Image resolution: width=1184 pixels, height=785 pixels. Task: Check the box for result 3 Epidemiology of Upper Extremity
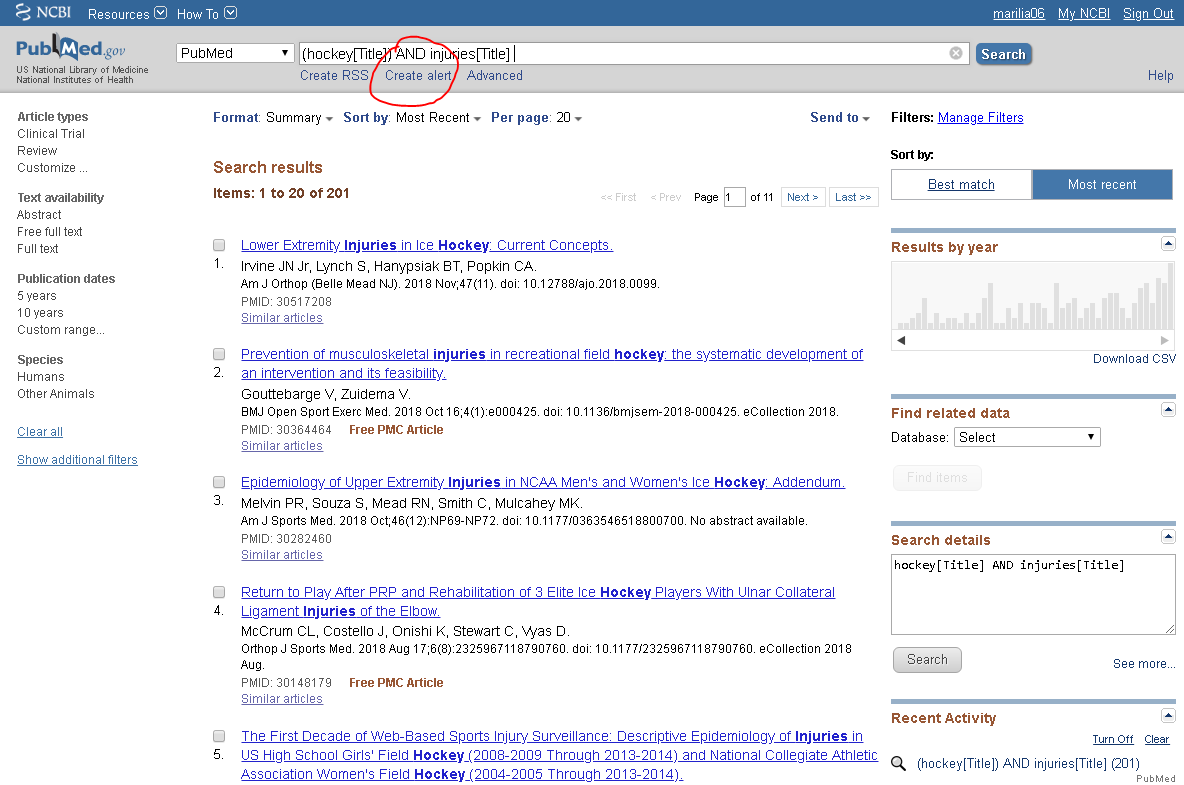[x=219, y=482]
